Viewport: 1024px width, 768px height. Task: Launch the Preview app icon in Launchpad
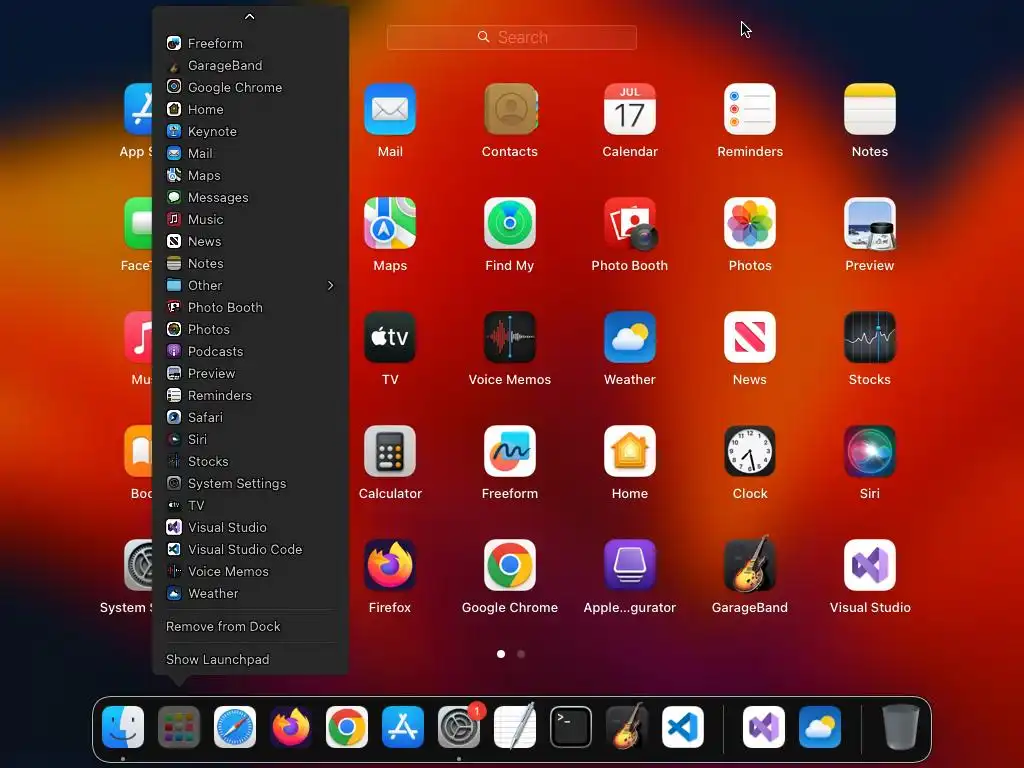[x=869, y=223]
